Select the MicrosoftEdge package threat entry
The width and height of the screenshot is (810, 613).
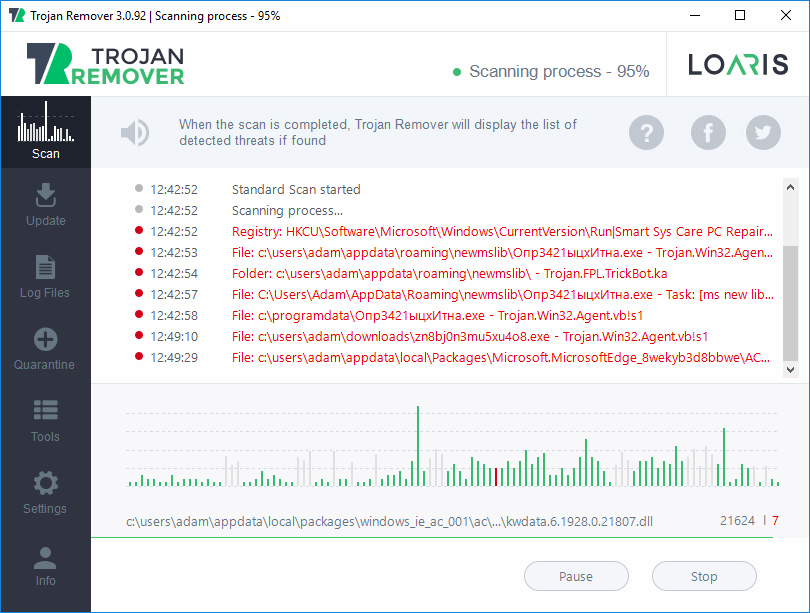501,358
